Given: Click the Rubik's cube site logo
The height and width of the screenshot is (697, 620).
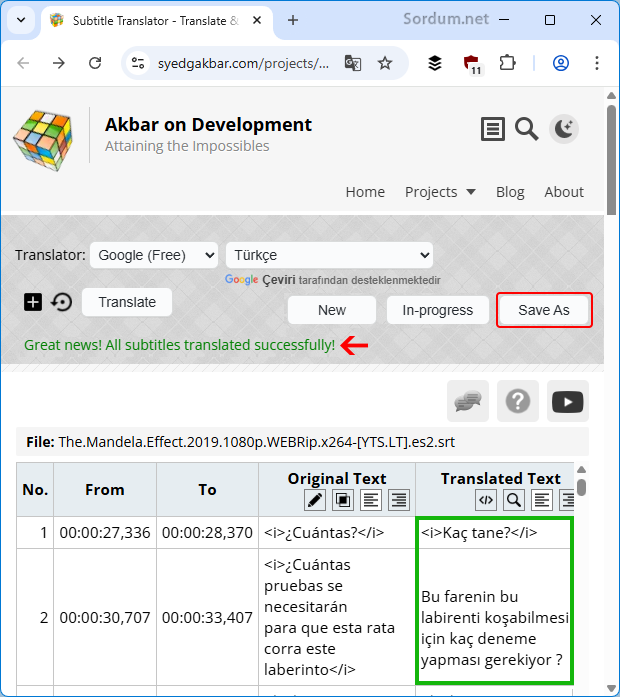Looking at the screenshot, I should tap(43, 140).
